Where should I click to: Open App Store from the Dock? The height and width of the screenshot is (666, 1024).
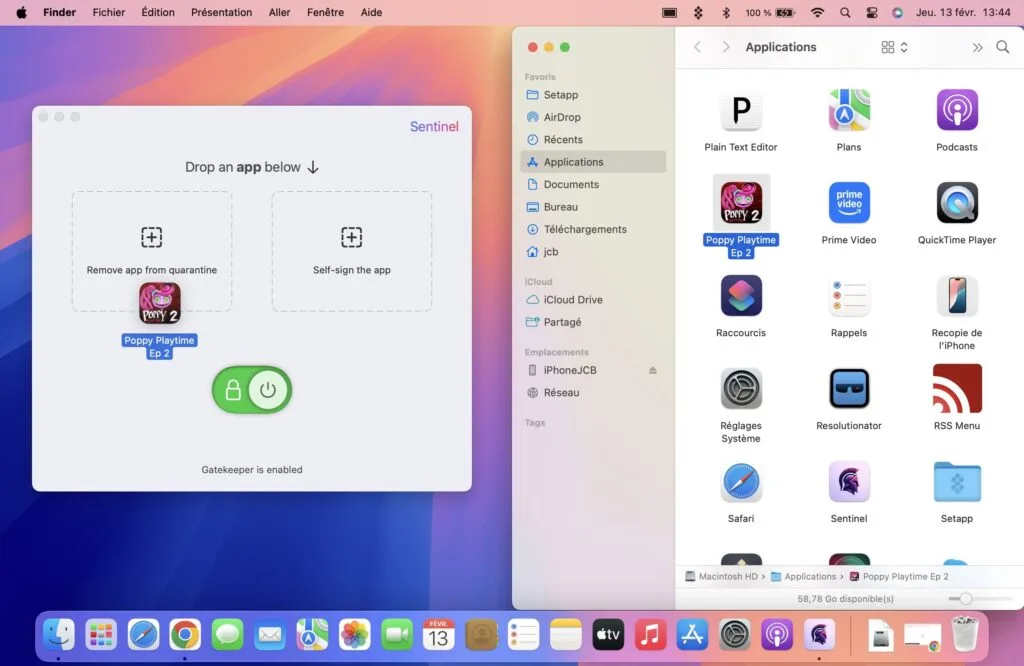(692, 635)
